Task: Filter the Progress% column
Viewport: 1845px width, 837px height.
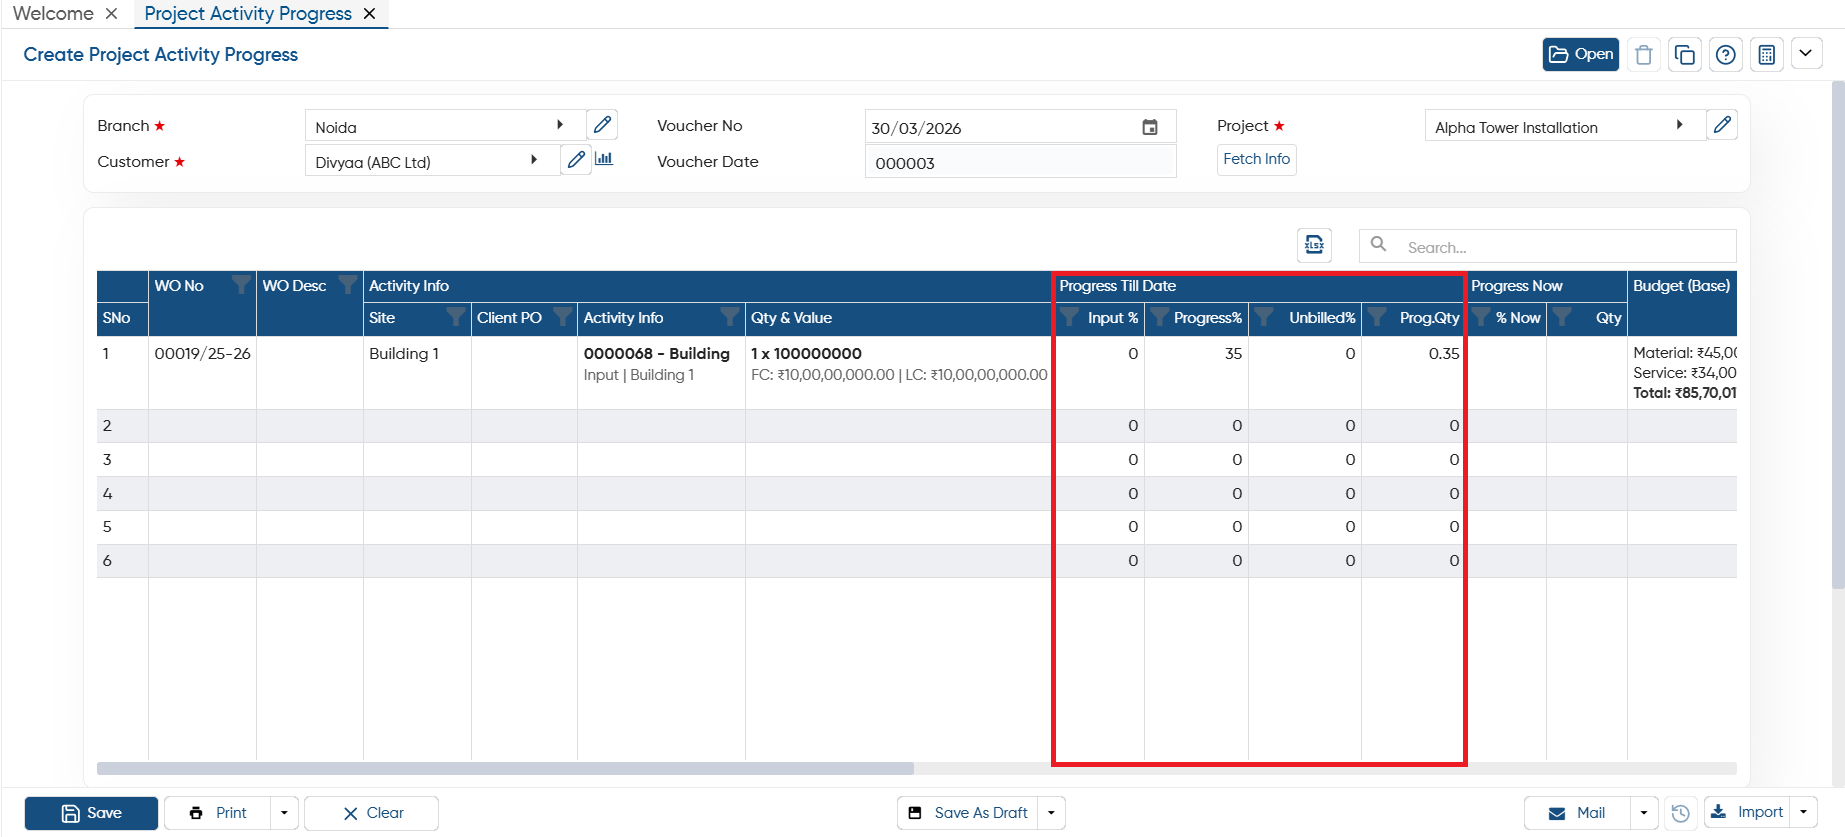Action: point(1160,317)
